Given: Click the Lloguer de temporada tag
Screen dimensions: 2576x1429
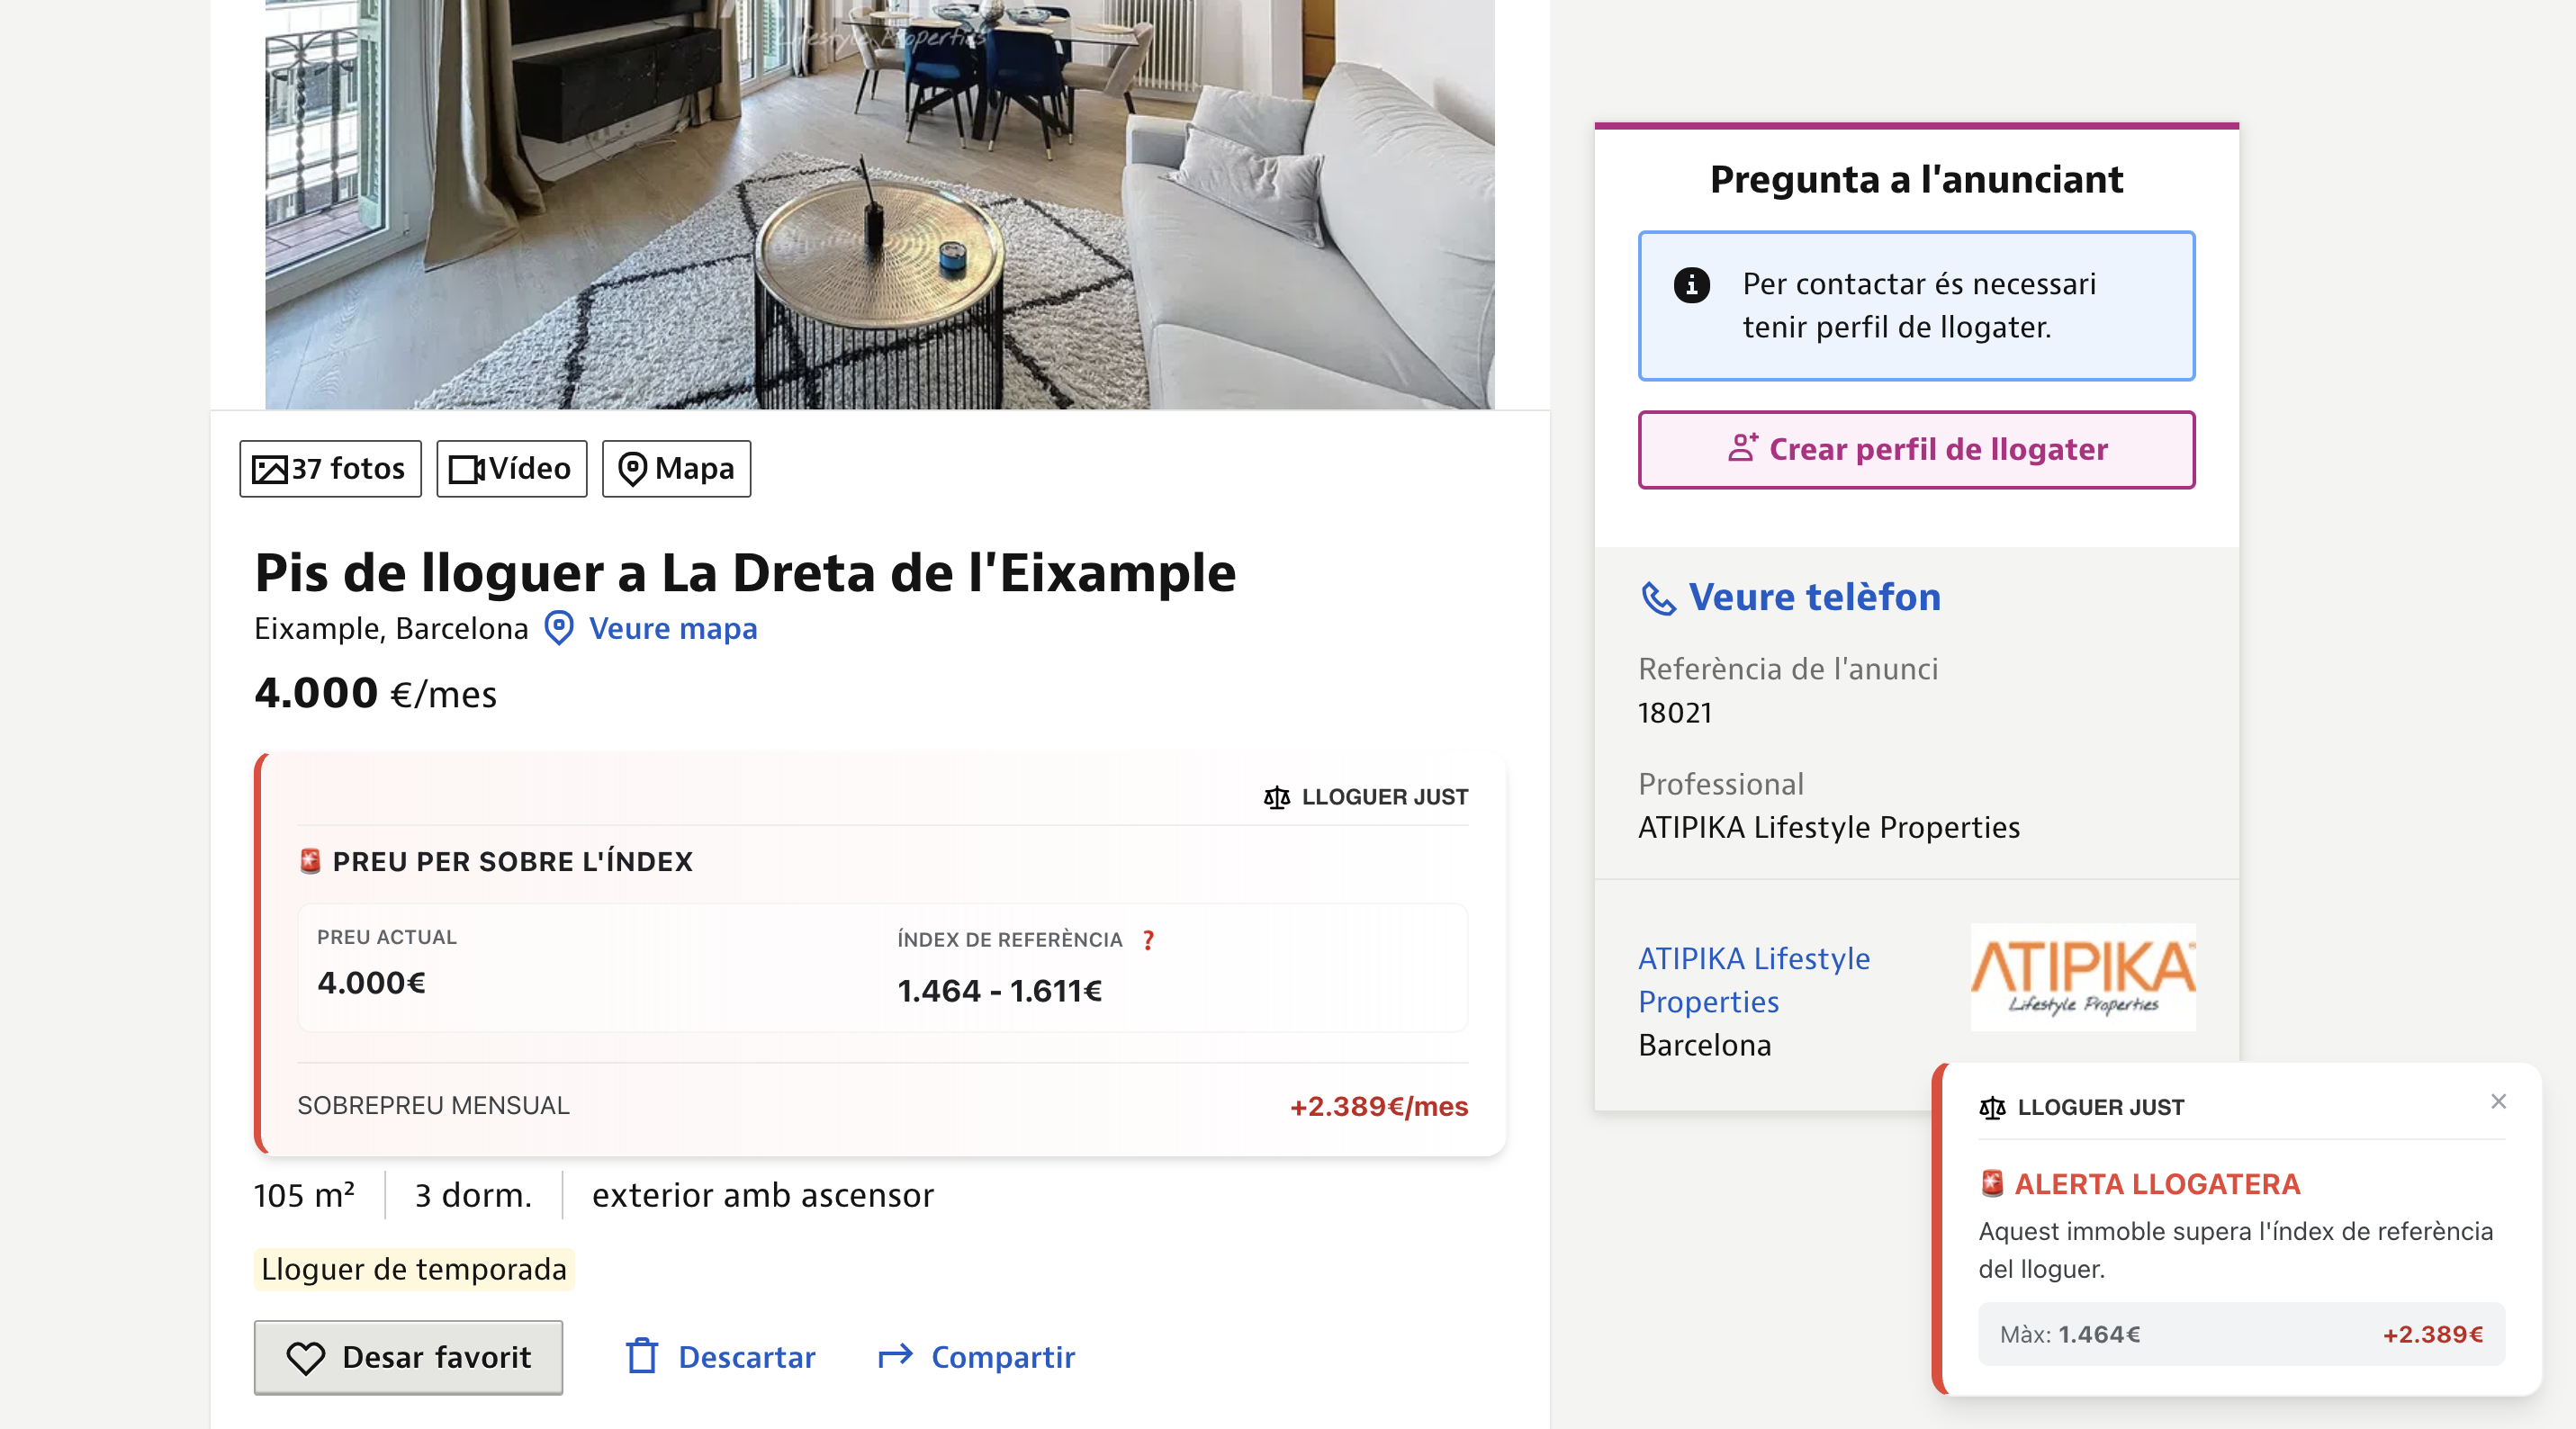Looking at the screenshot, I should (413, 1269).
